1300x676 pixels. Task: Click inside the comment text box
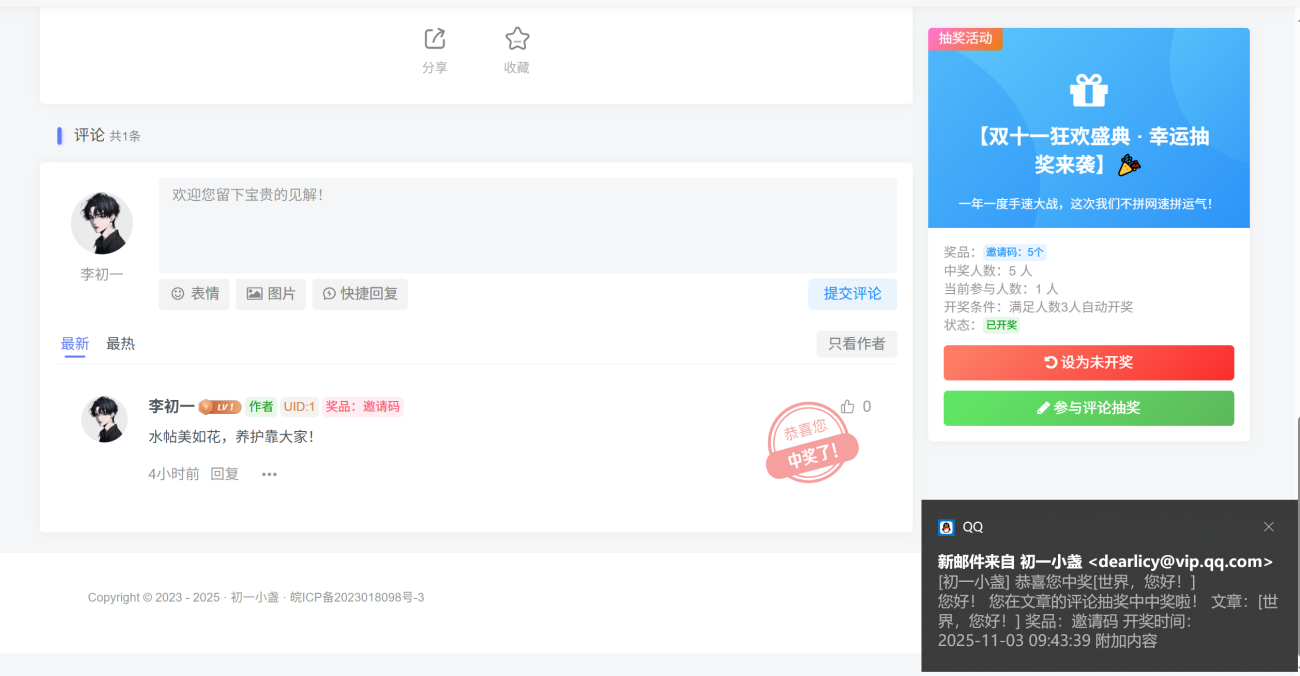point(527,225)
